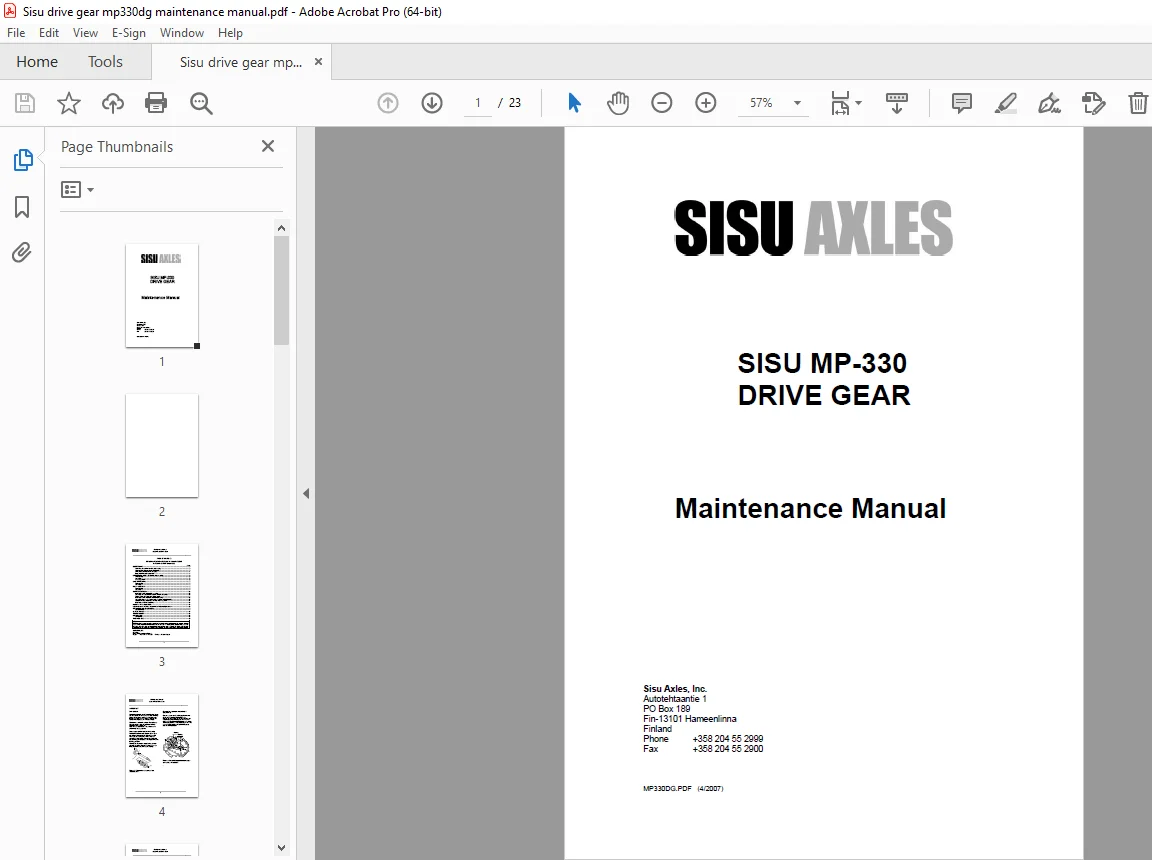This screenshot has width=1152, height=860.
Task: Click the "MP330DG.PDF" footer text
Action: coord(667,789)
